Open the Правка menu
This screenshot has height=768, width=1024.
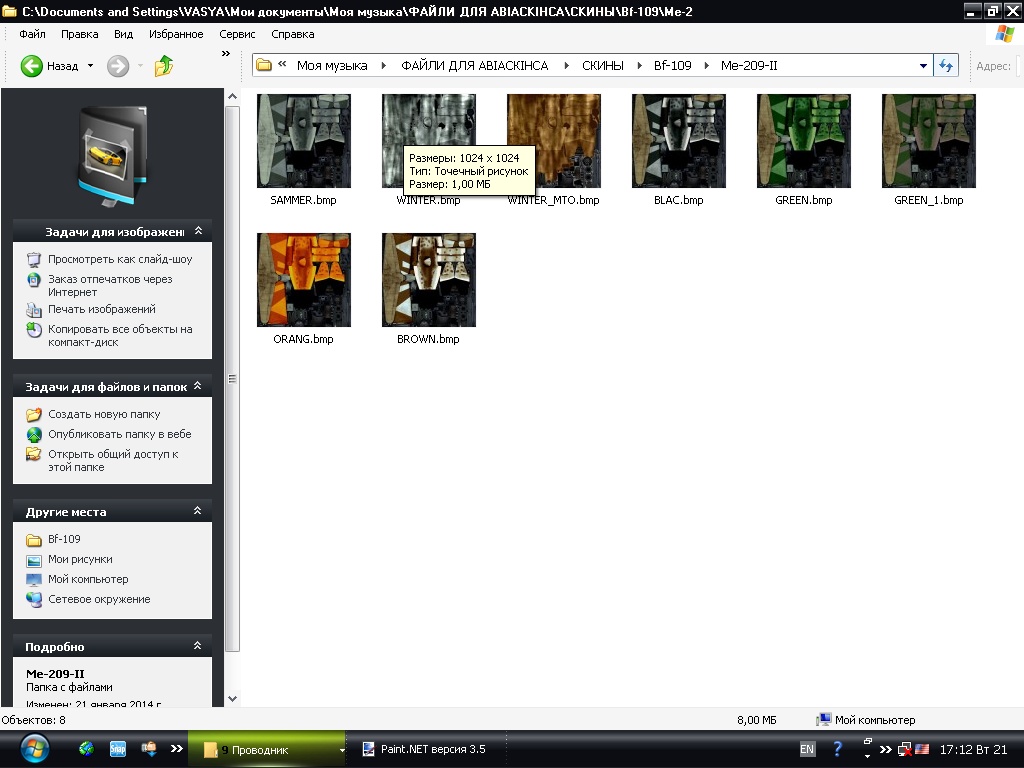[80, 34]
